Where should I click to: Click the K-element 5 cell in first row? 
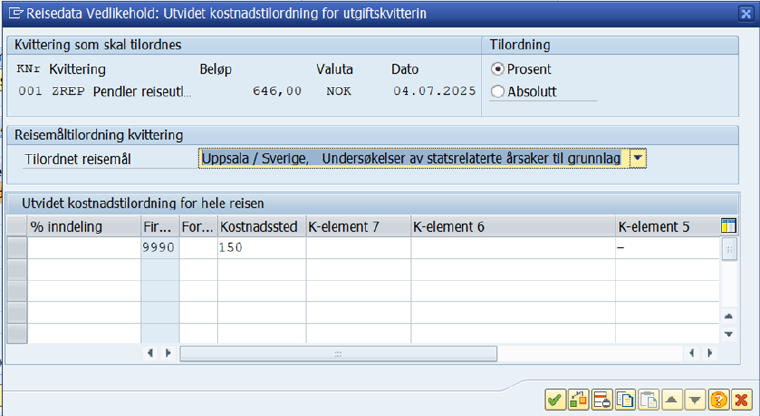point(667,248)
